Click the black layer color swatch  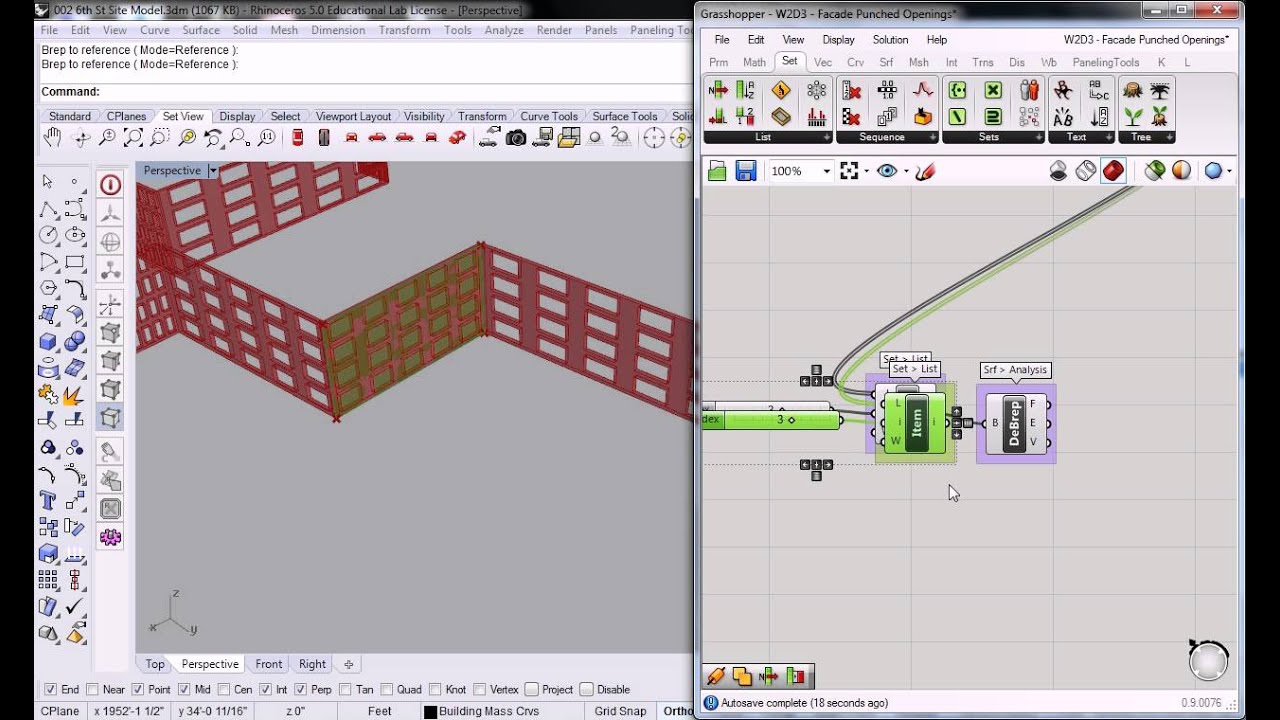430,712
